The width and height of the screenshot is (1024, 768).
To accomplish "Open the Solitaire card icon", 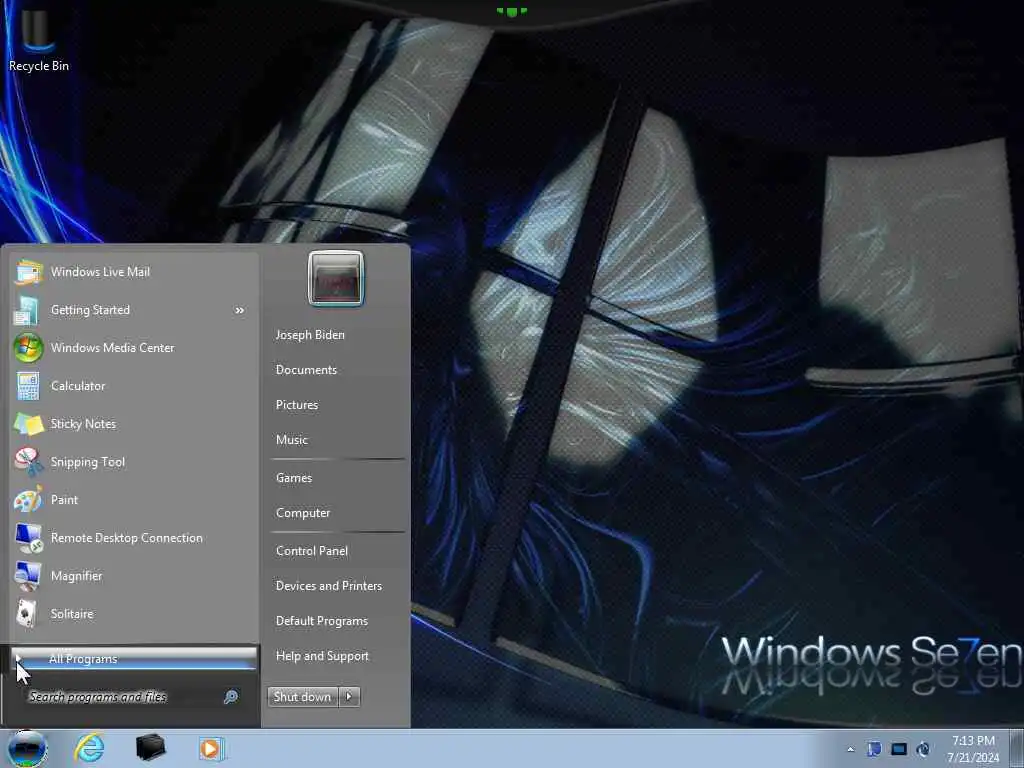I will coord(26,613).
